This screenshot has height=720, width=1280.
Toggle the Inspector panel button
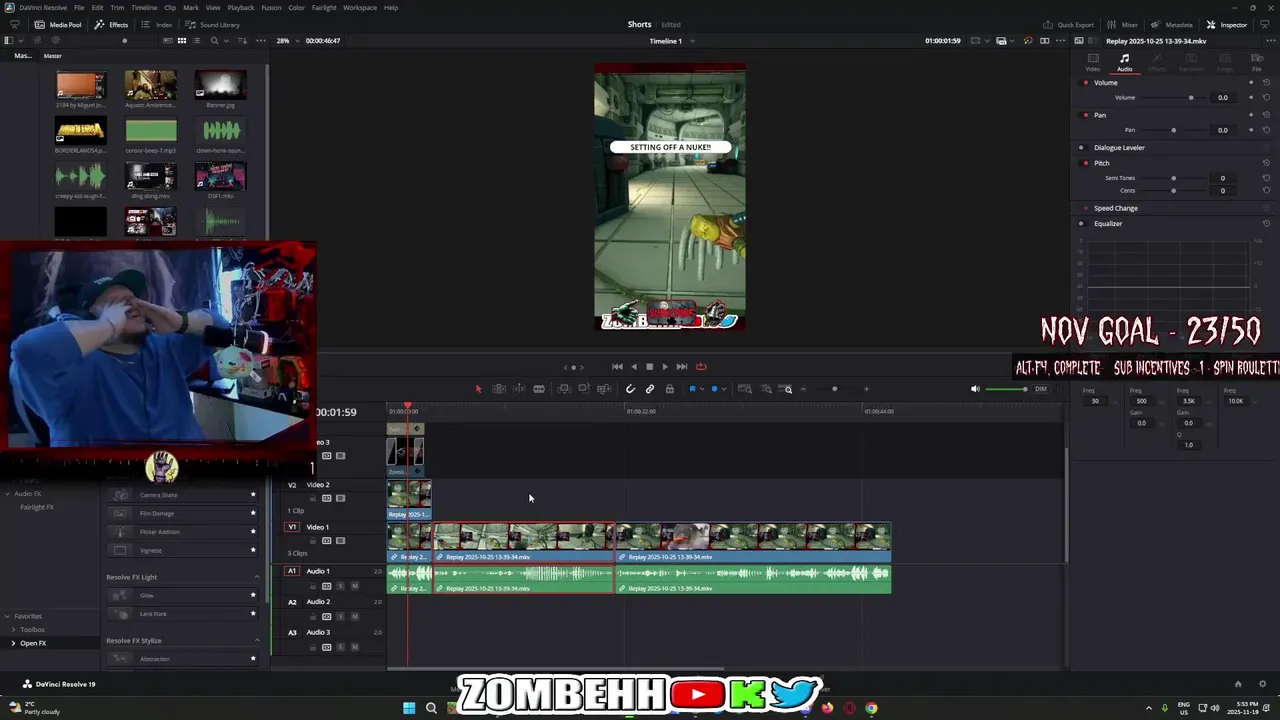point(1227,25)
